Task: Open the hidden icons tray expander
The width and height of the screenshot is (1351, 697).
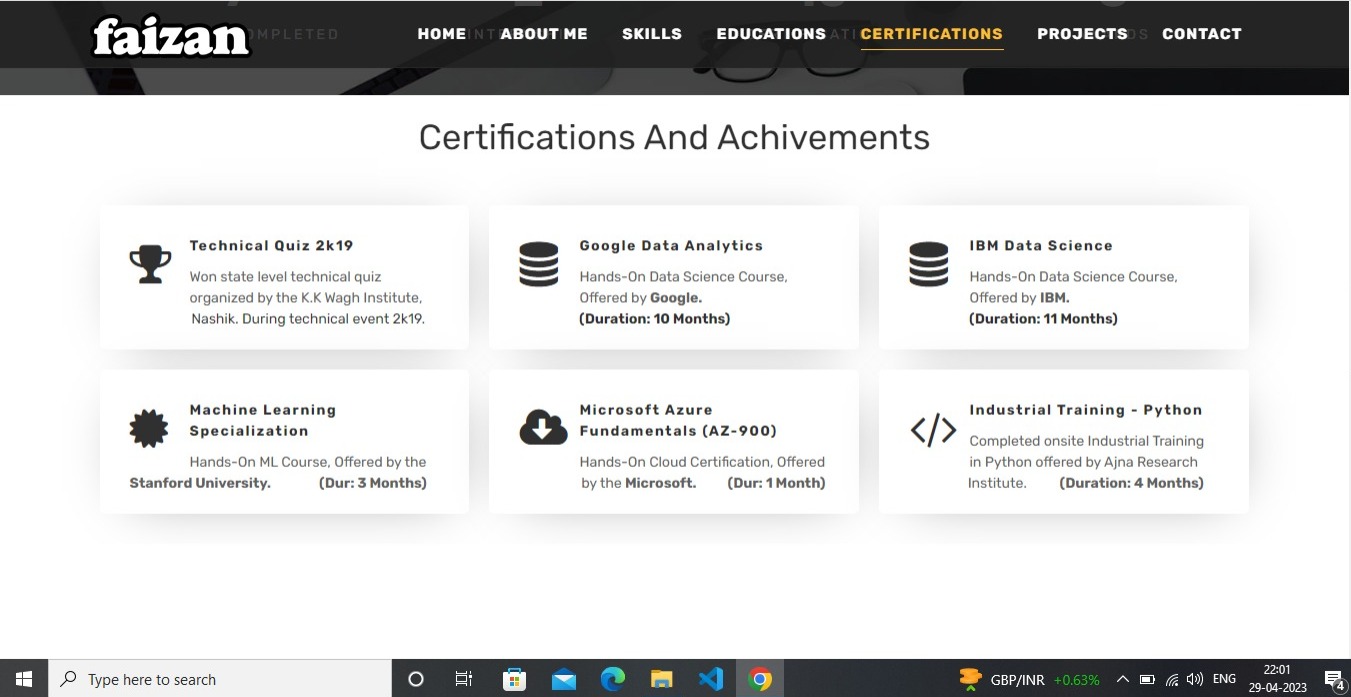Action: pyautogui.click(x=1123, y=679)
